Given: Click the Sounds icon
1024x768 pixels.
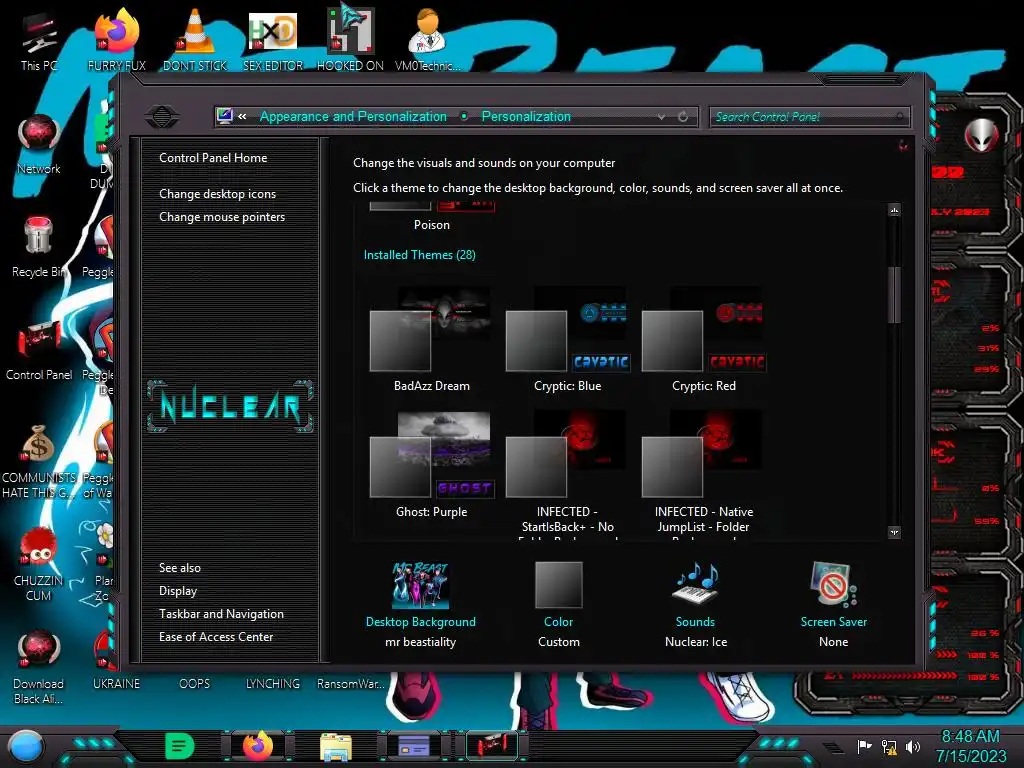Looking at the screenshot, I should tap(696, 583).
